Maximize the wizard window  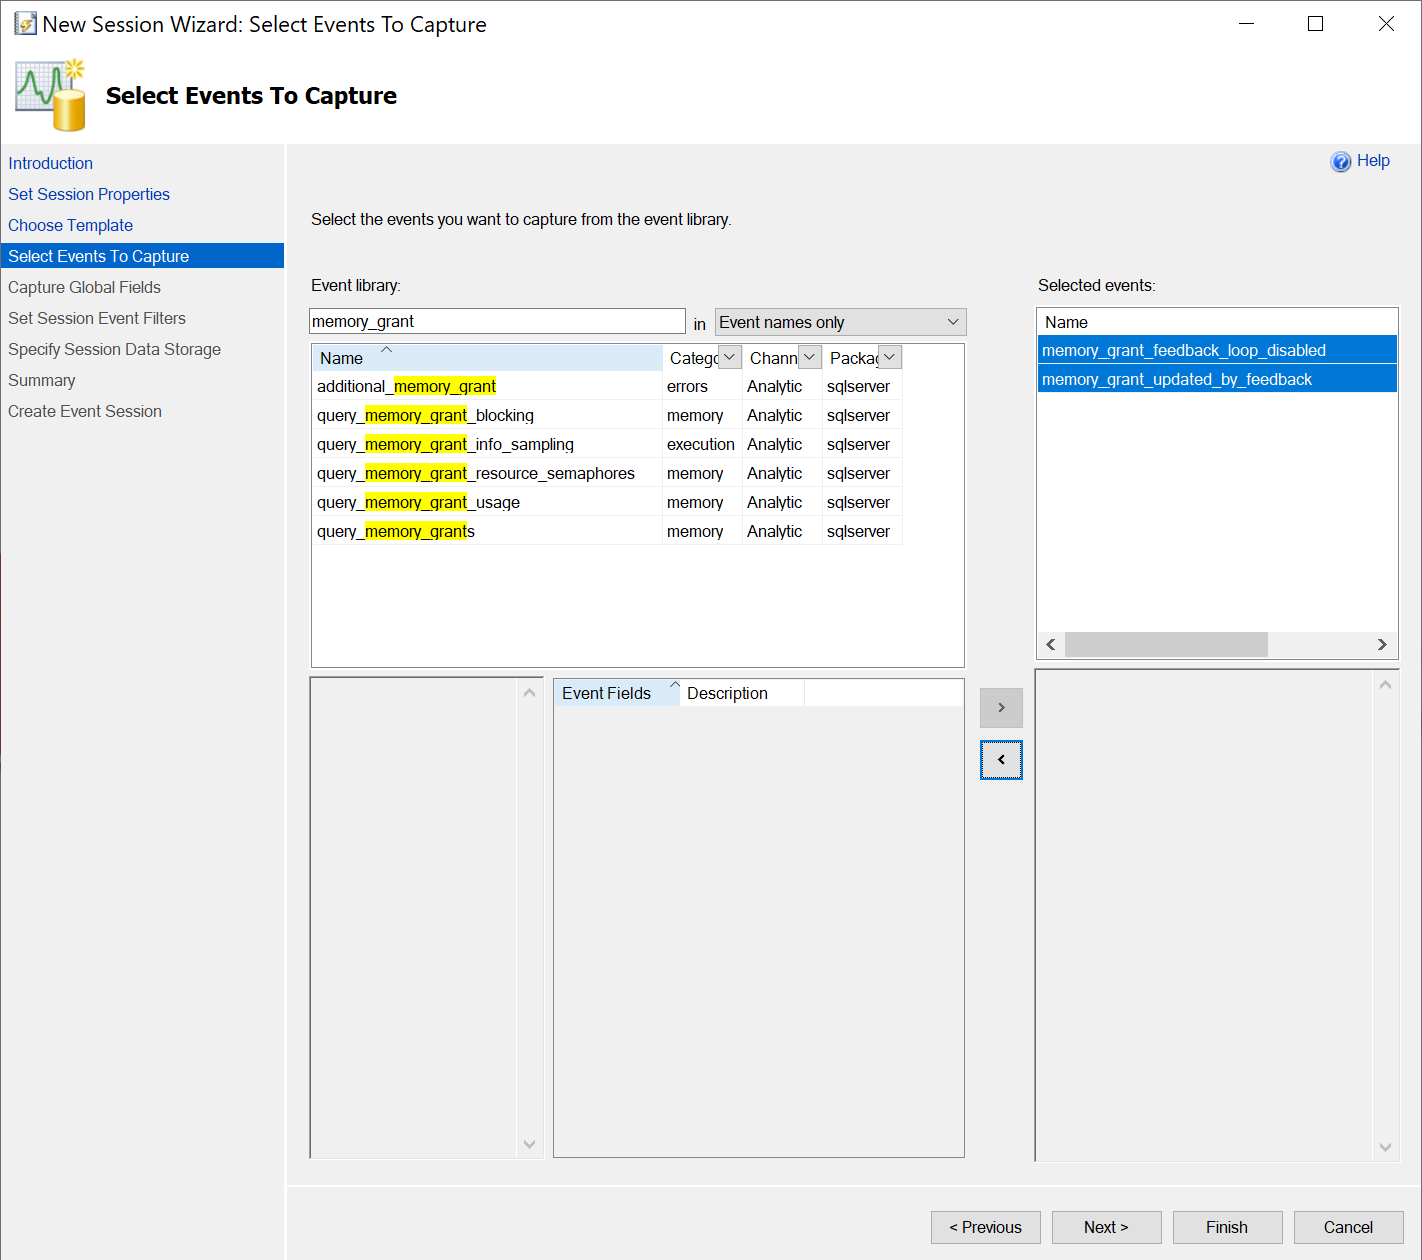point(1316,23)
